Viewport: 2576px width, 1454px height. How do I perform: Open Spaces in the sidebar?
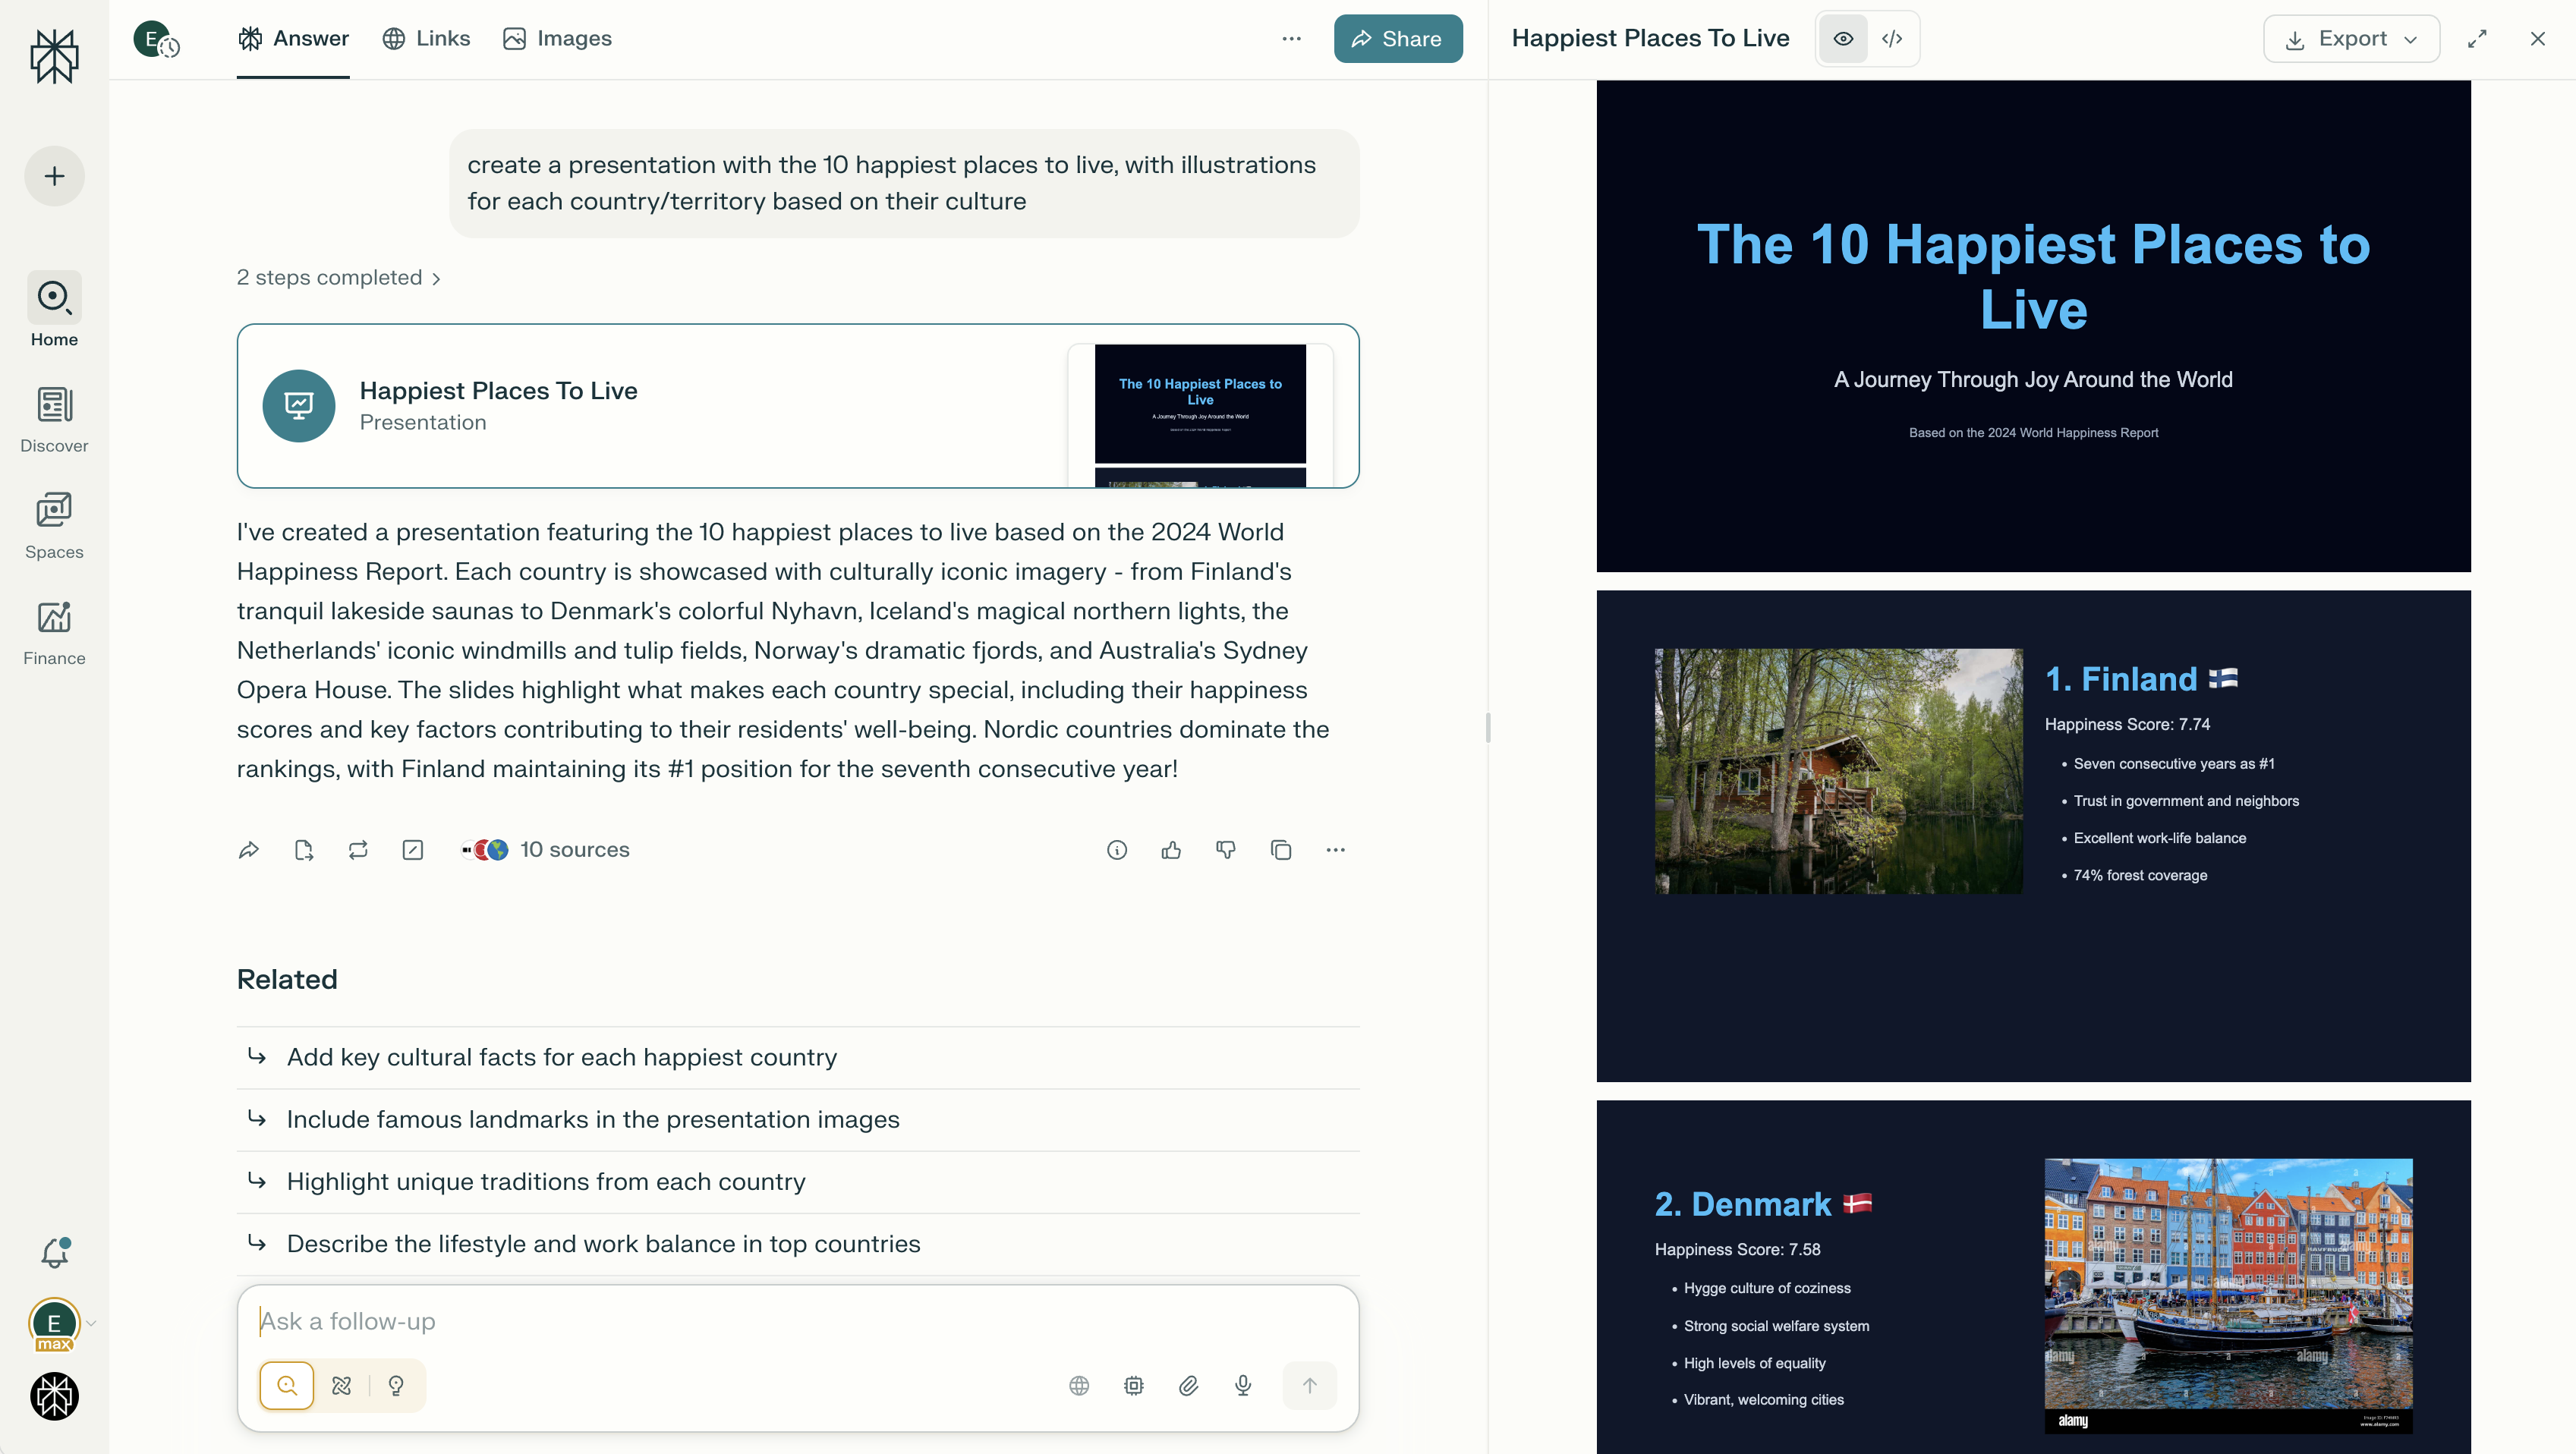[54, 526]
